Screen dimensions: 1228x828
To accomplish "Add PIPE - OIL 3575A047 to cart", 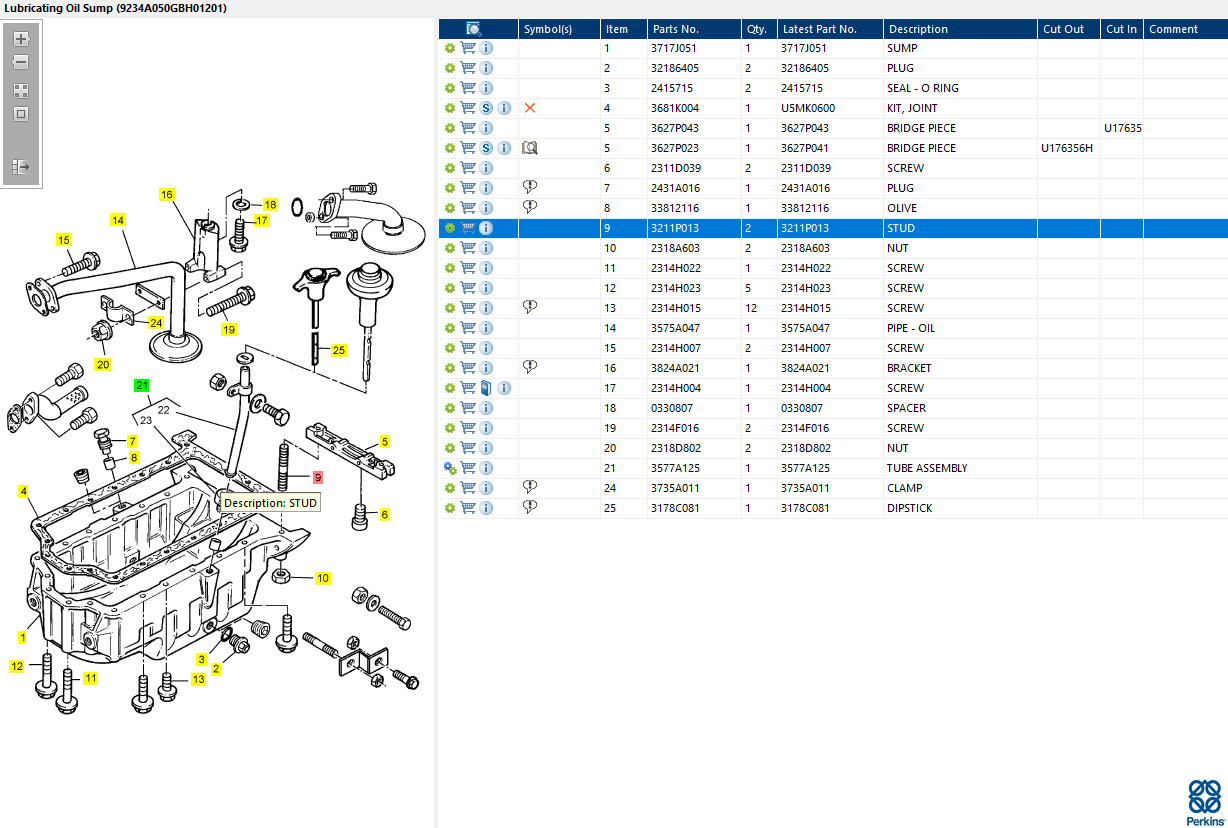I will point(468,328).
